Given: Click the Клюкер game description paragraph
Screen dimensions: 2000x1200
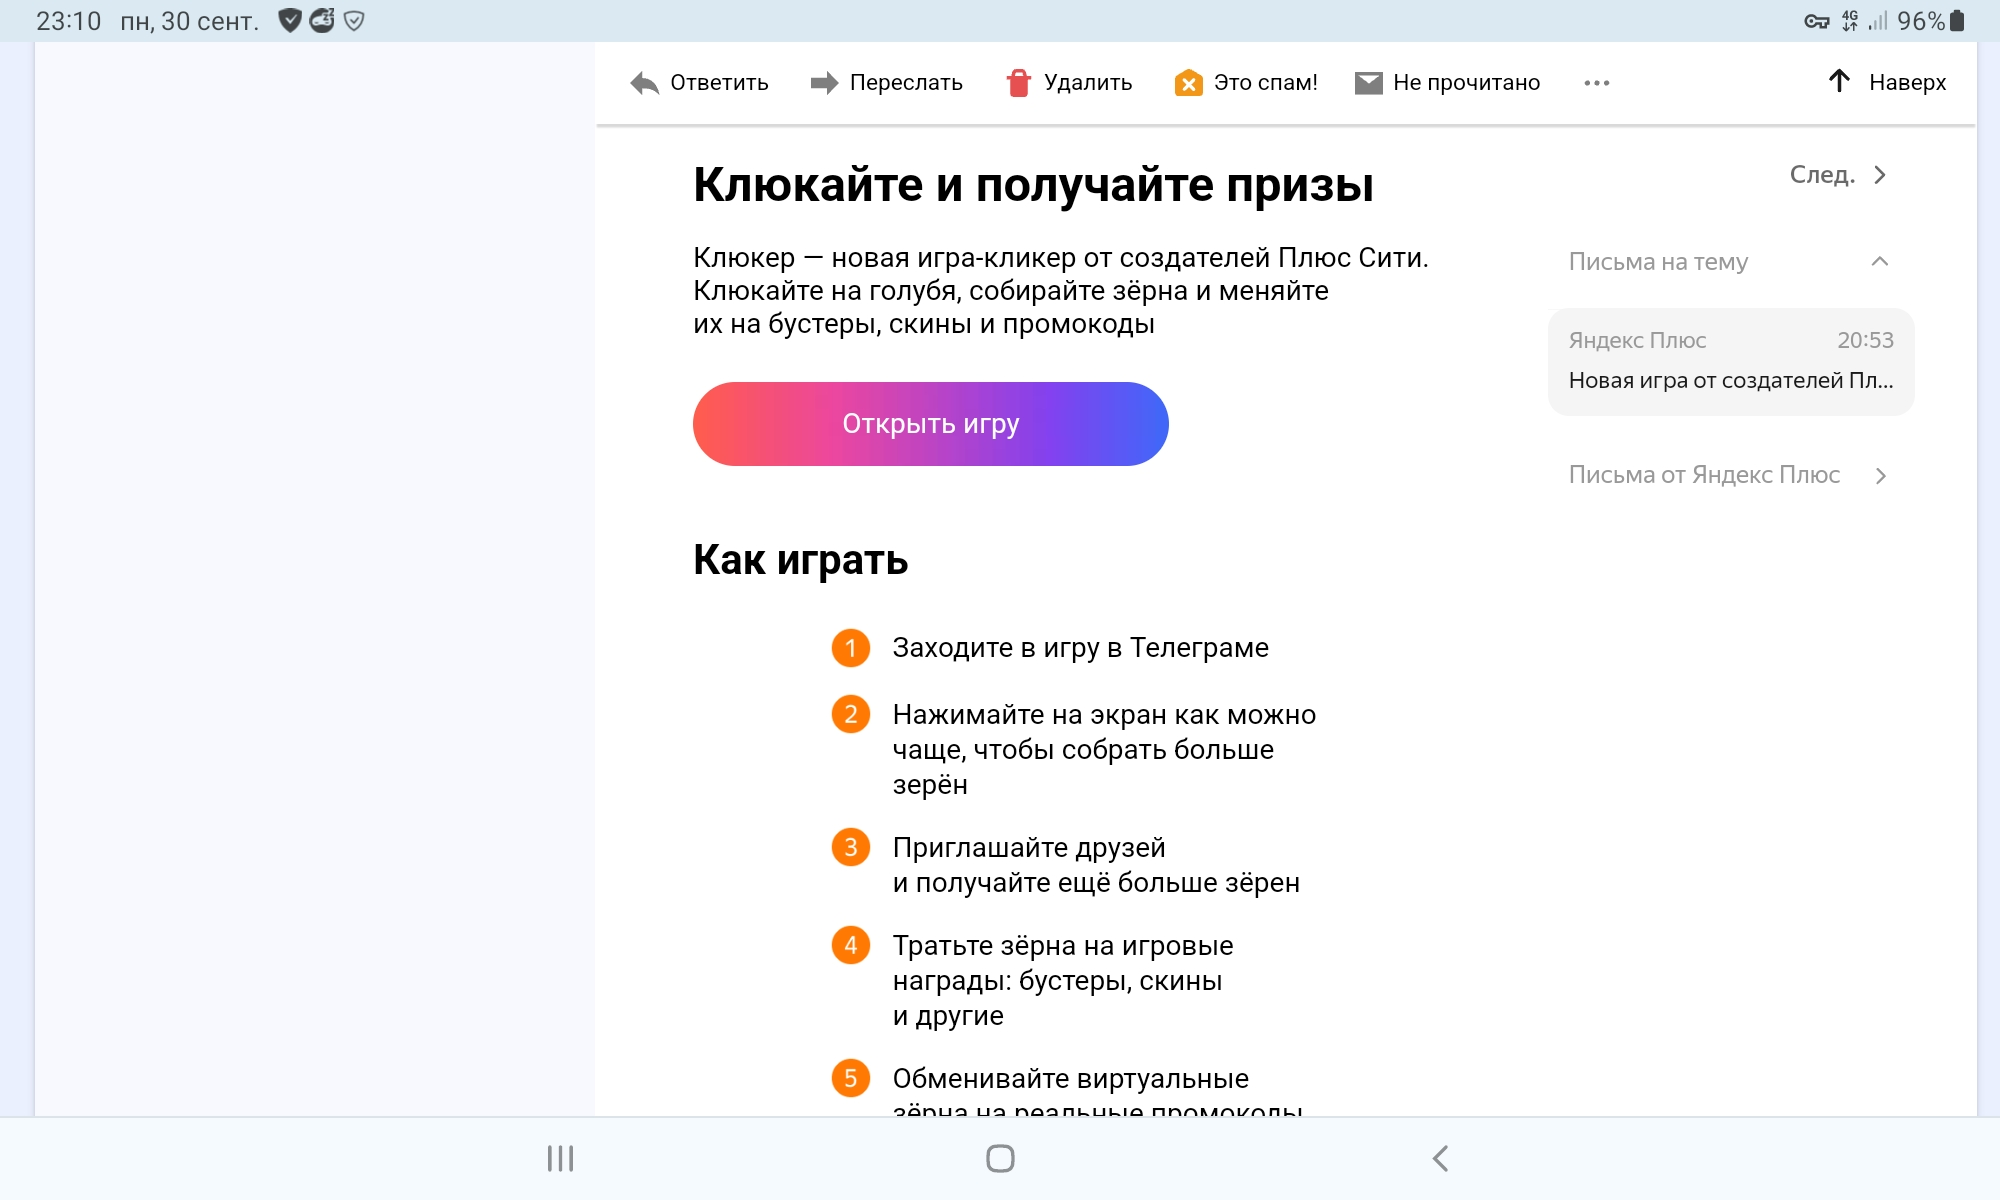Looking at the screenshot, I should [1060, 291].
